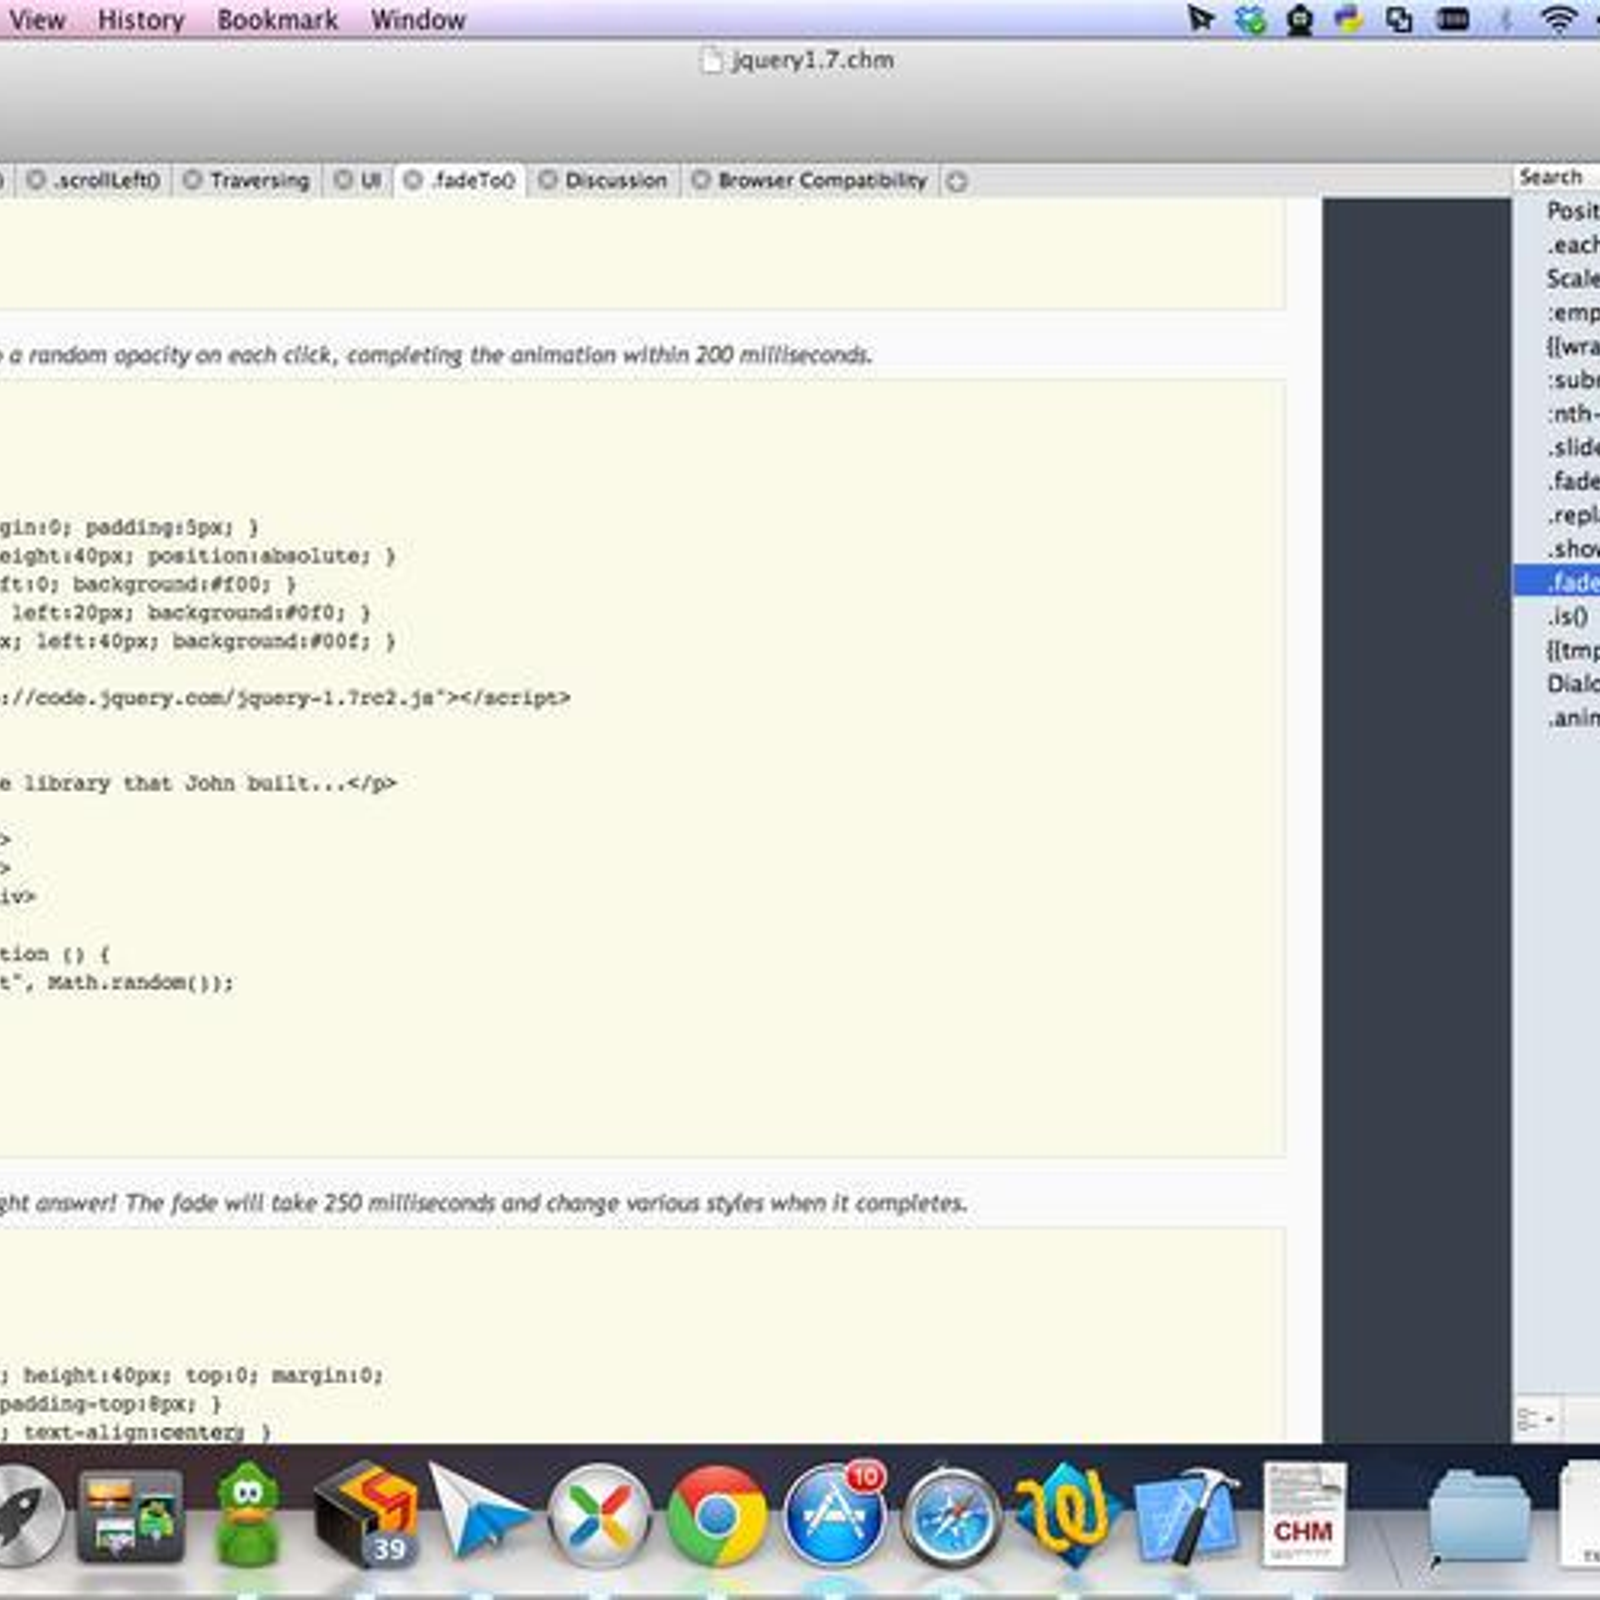This screenshot has width=1600, height=1600.
Task: Click the Search tab in the sidebar
Action: coord(1551,177)
